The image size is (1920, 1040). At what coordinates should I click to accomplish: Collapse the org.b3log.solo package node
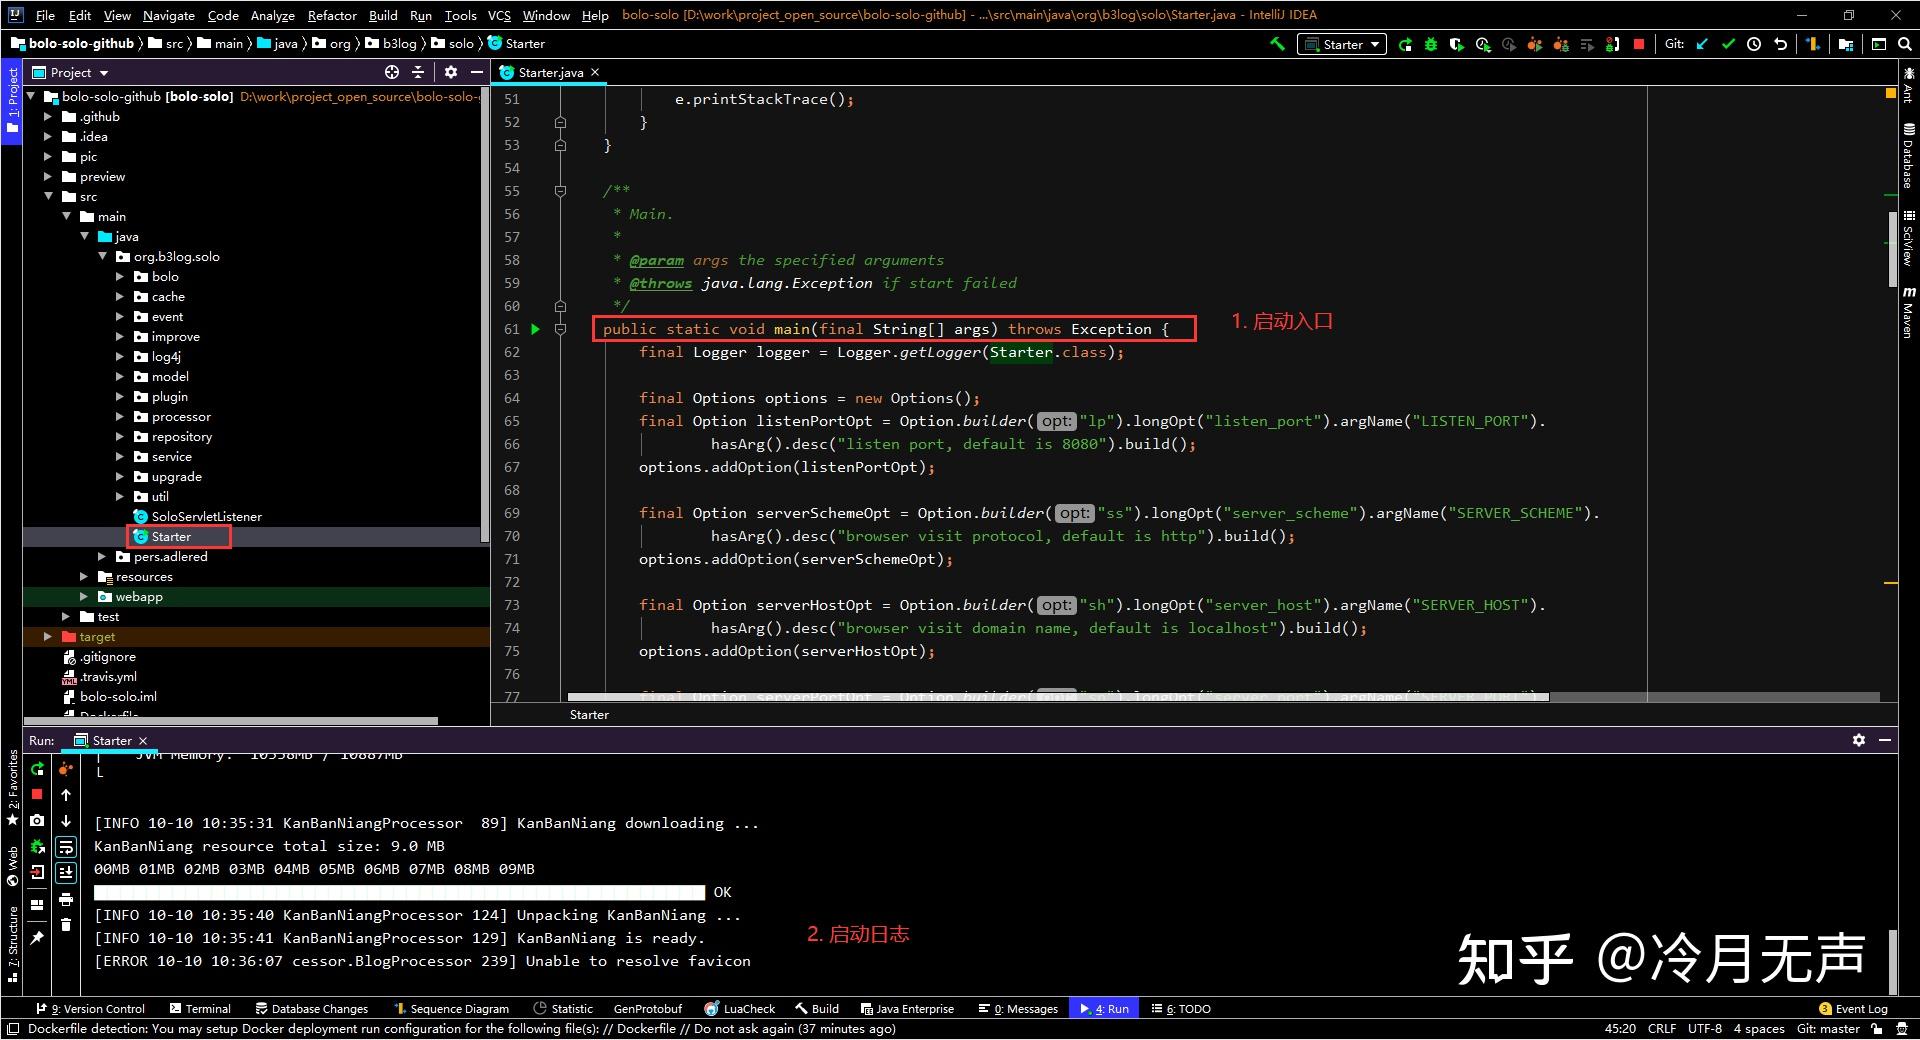point(102,257)
